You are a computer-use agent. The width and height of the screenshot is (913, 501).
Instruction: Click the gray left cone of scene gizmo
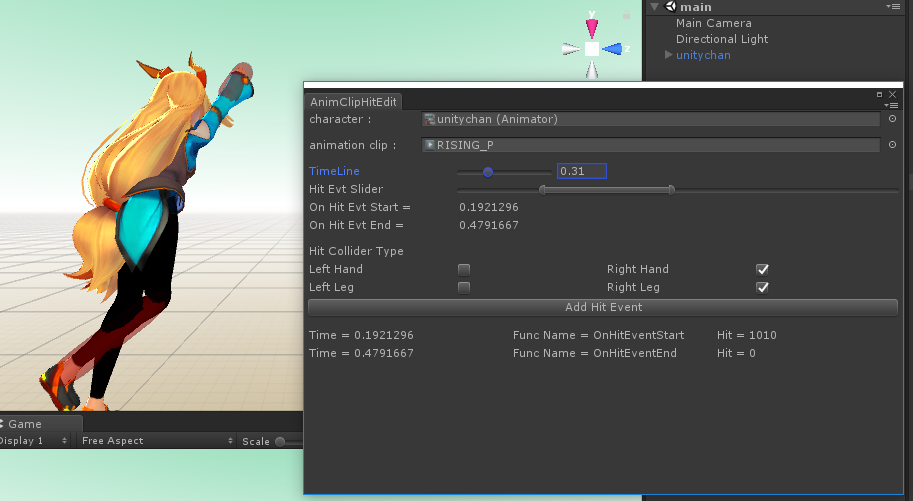click(571, 50)
